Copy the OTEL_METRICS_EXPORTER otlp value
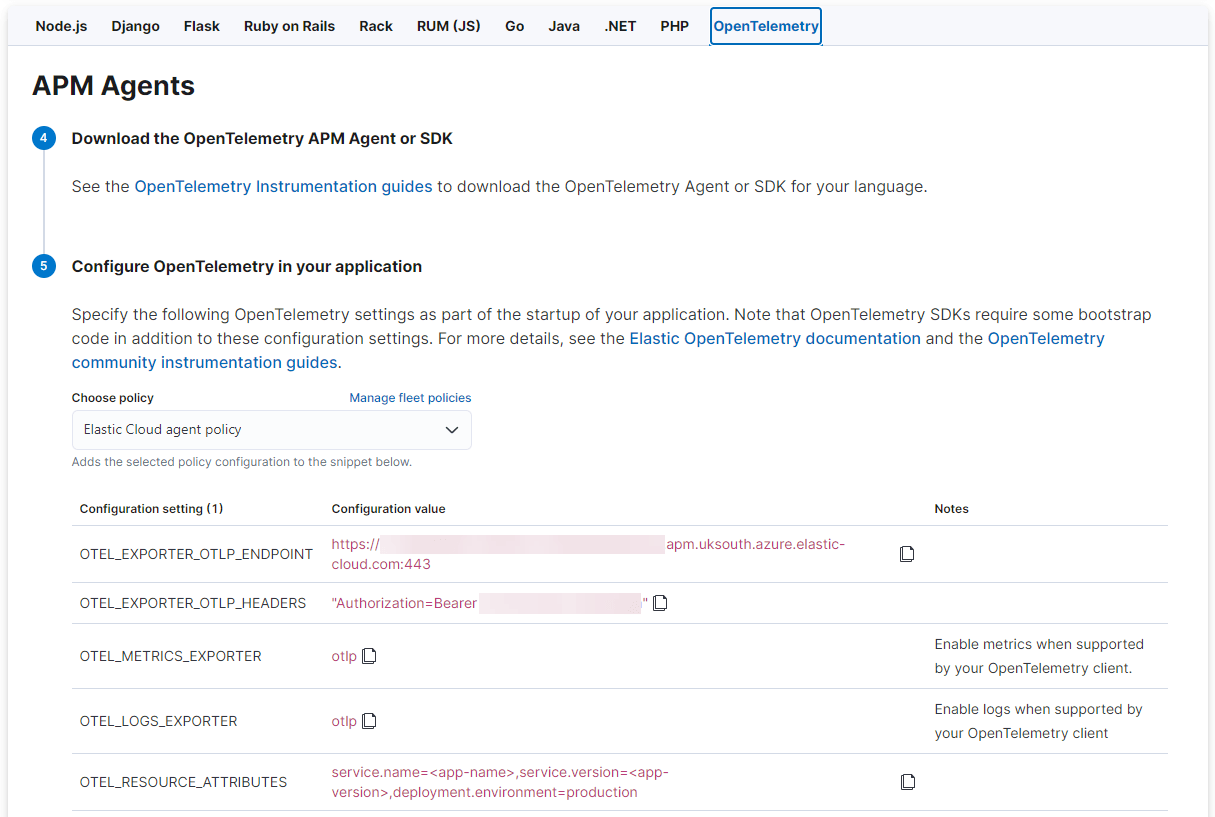The height and width of the screenshot is (817, 1215). [x=369, y=656]
